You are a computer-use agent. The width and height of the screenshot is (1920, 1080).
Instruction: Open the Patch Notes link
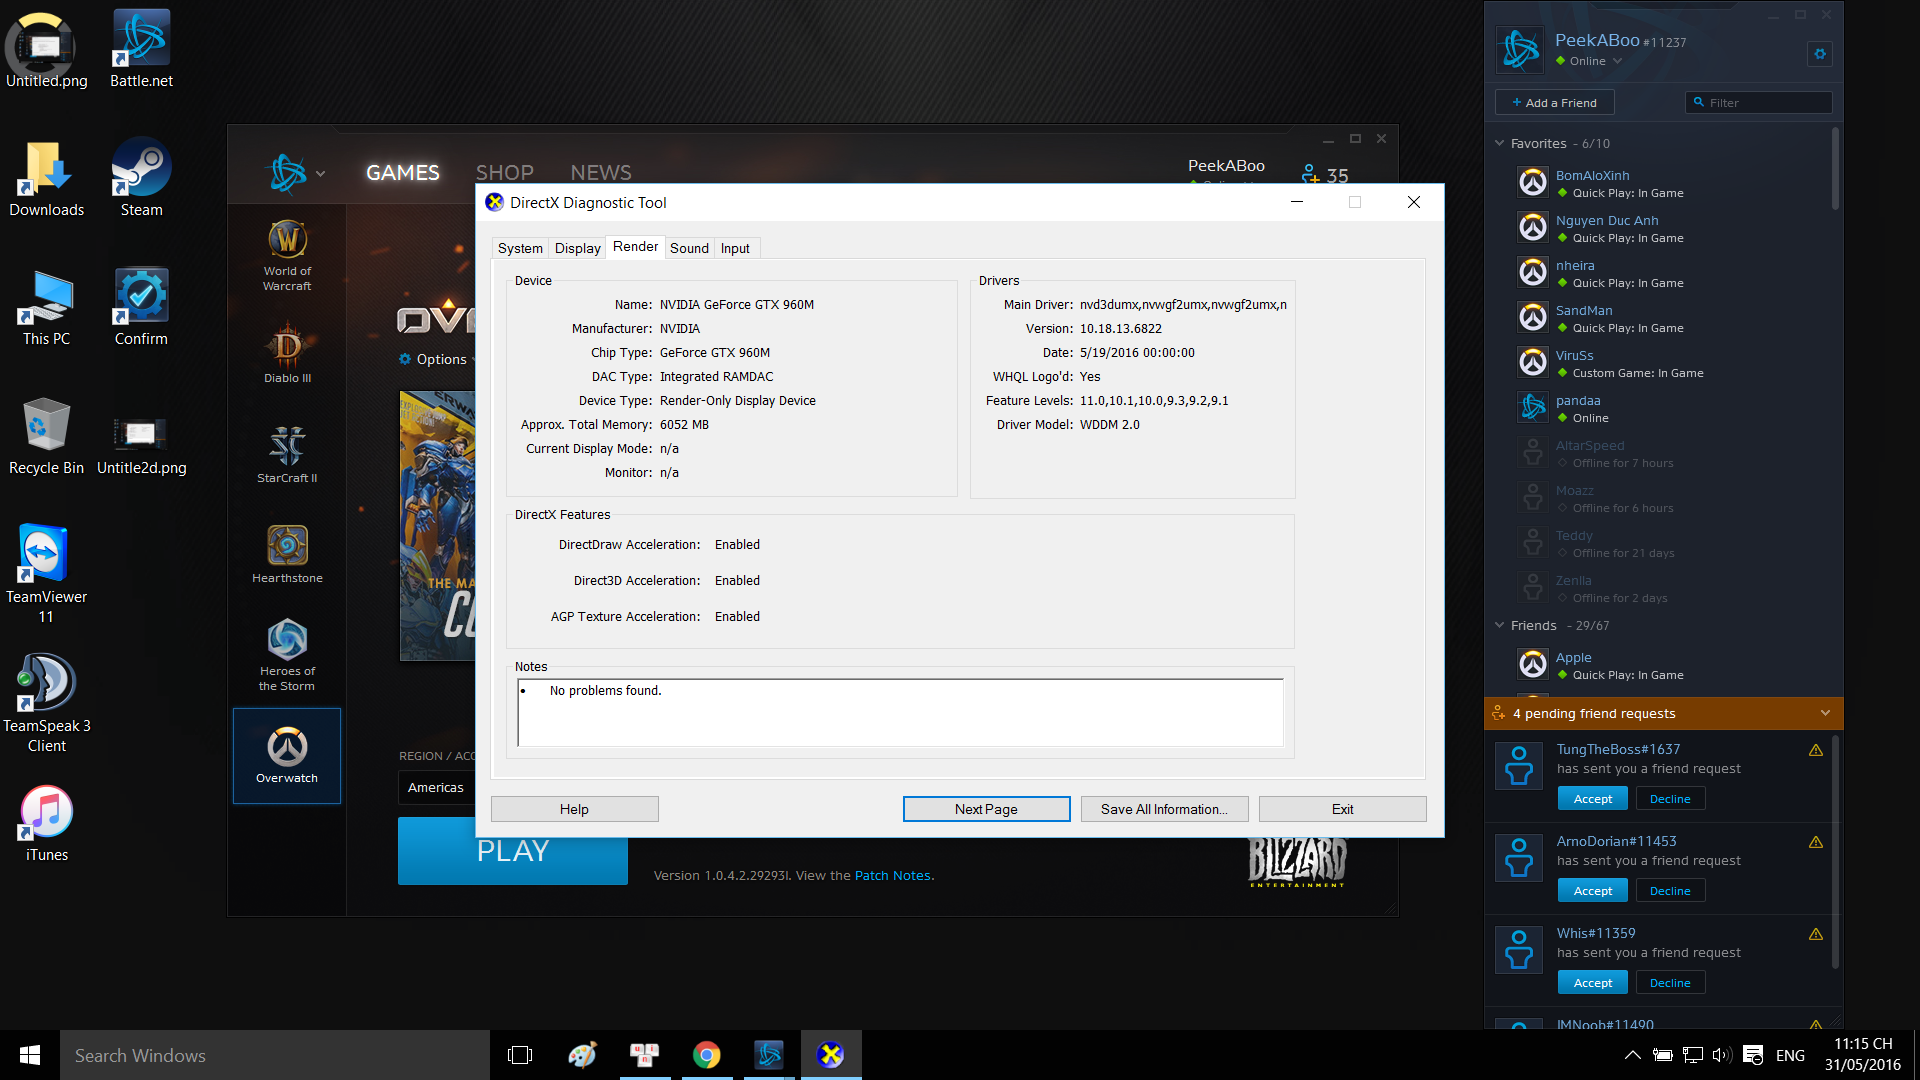pyautogui.click(x=892, y=875)
